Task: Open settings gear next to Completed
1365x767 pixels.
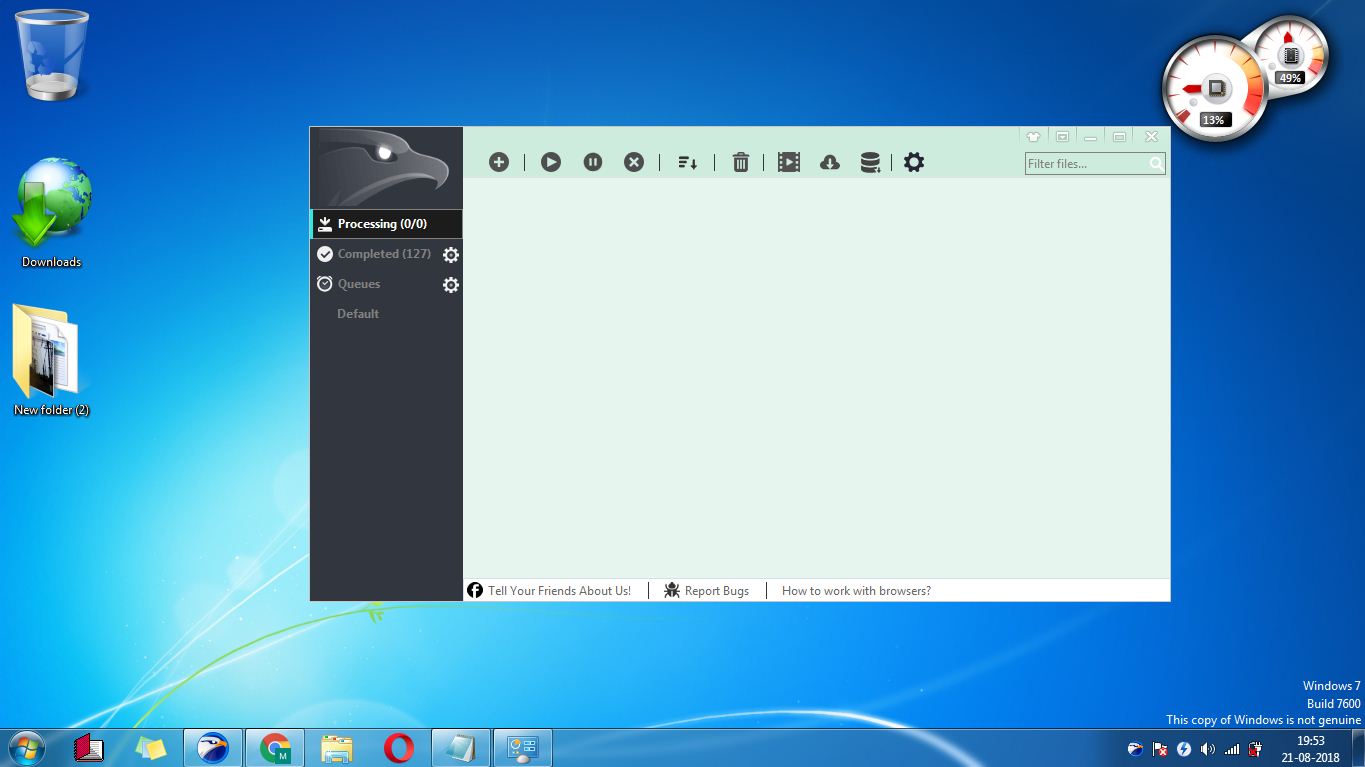Action: pyautogui.click(x=450, y=254)
